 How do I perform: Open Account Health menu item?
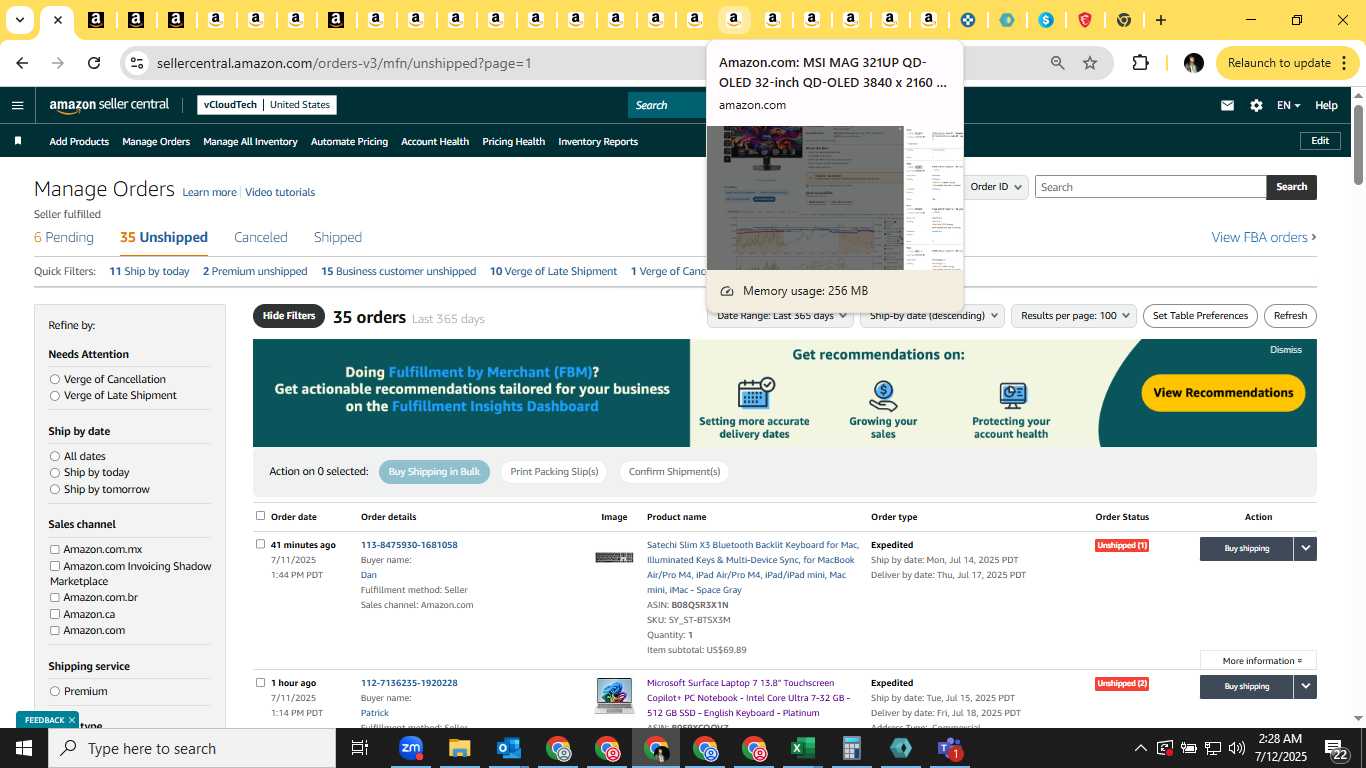point(435,141)
